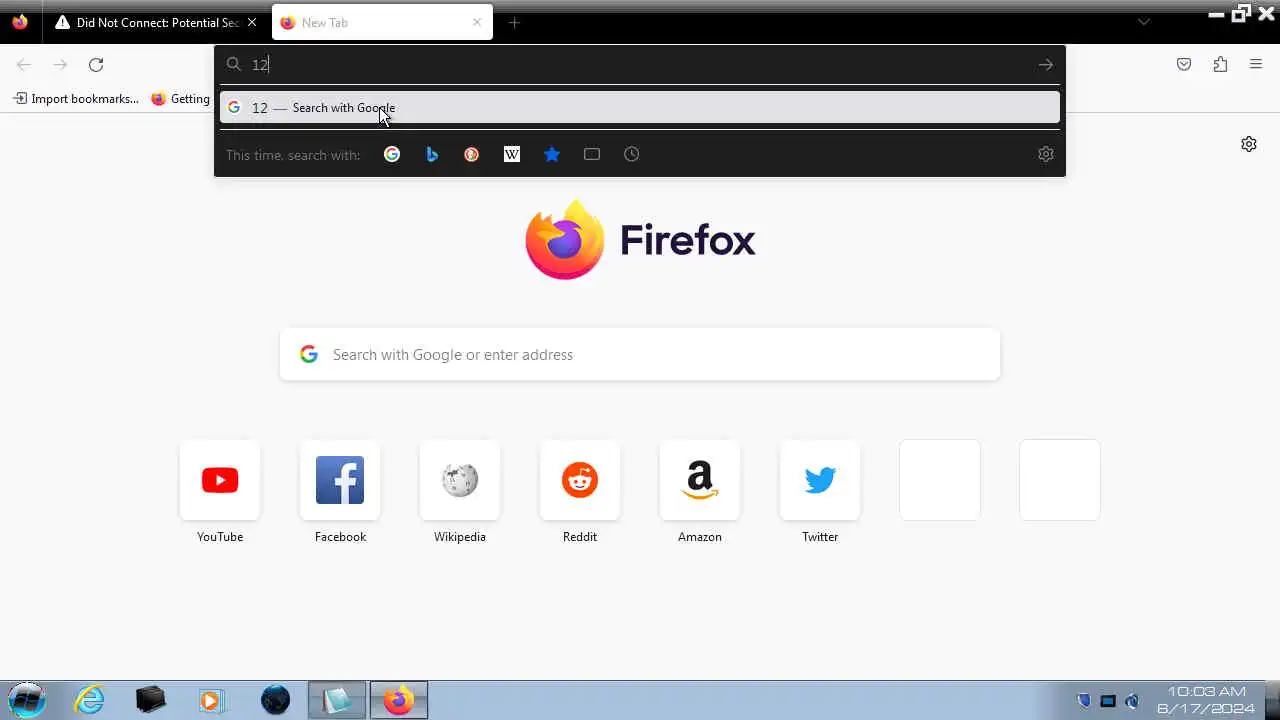This screenshot has width=1280, height=720.
Task: Click the volume icon in system tray
Action: (x=1132, y=701)
